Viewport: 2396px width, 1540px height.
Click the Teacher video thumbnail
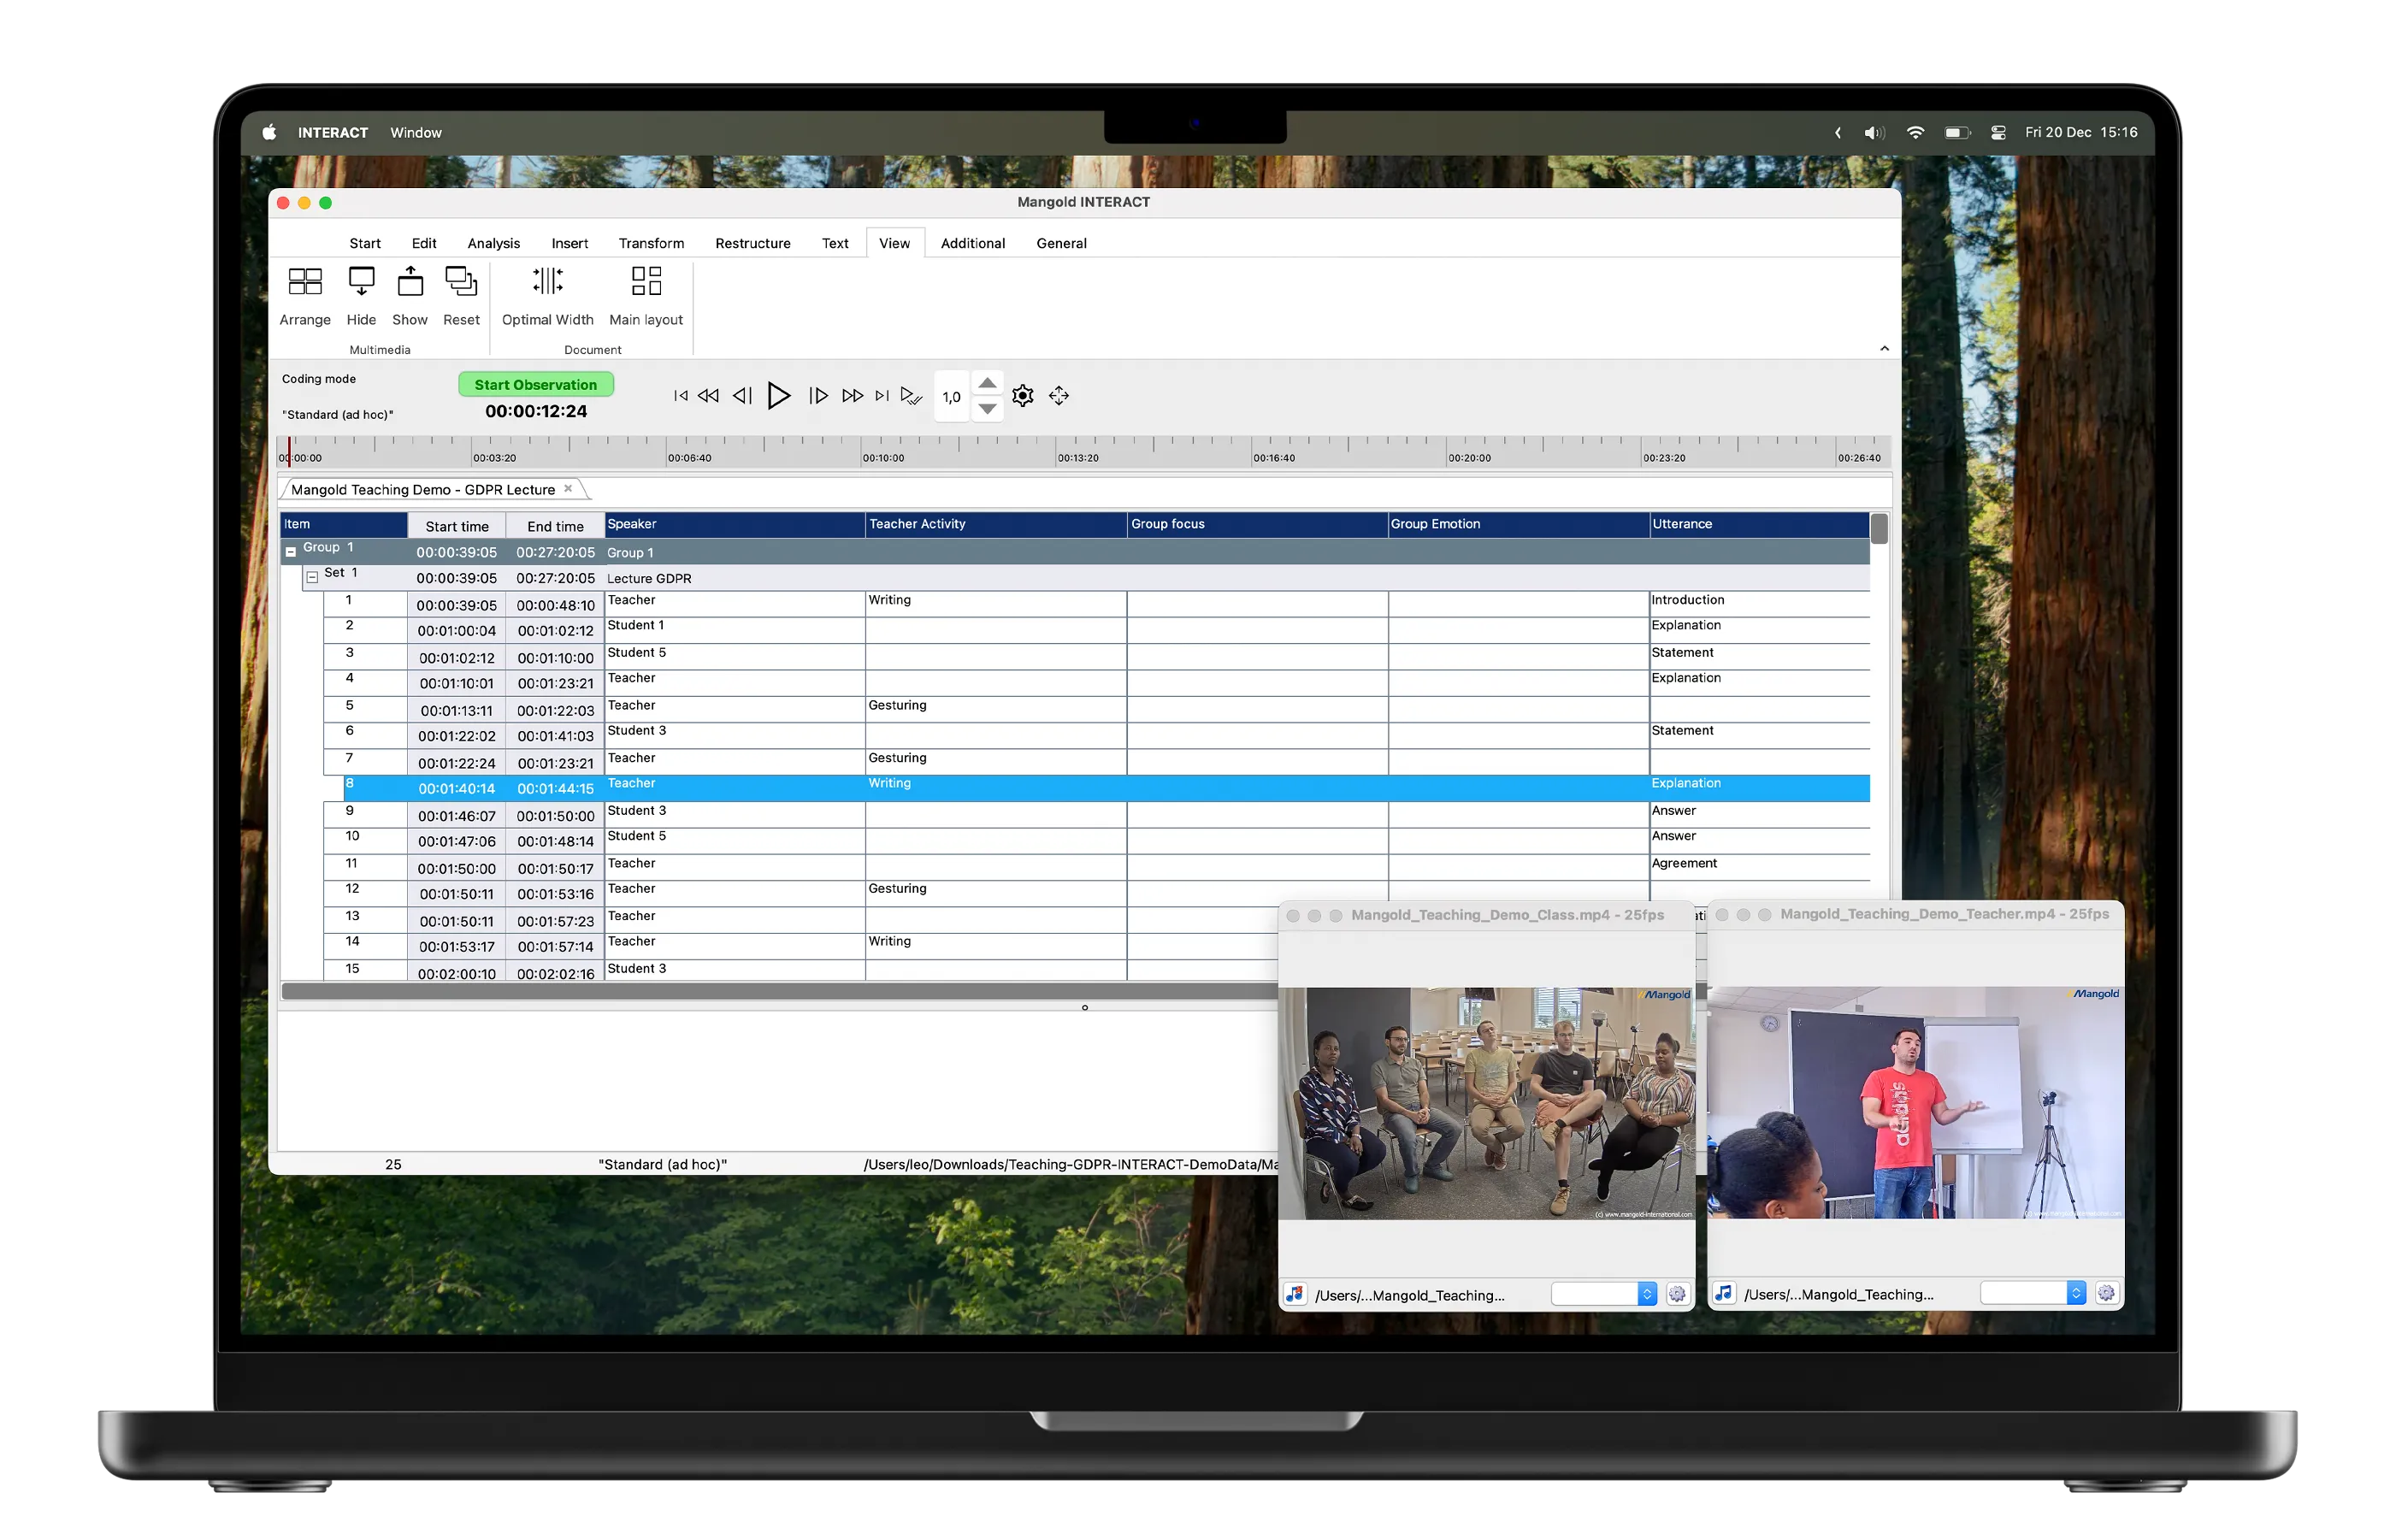(1915, 1102)
